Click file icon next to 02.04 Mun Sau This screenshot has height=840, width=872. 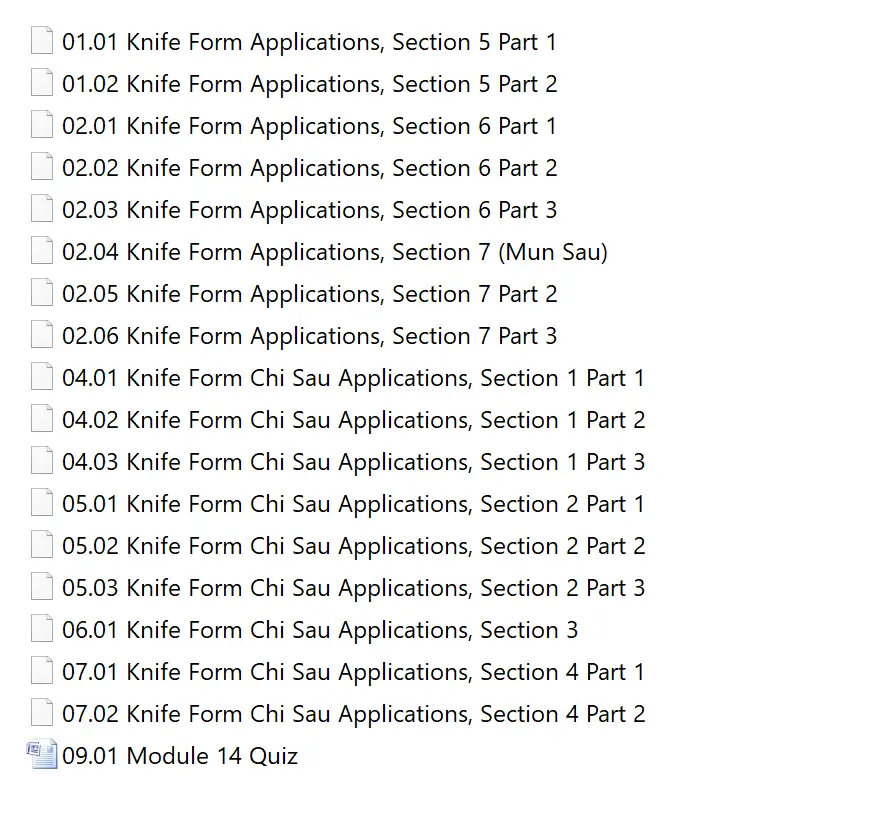[42, 252]
